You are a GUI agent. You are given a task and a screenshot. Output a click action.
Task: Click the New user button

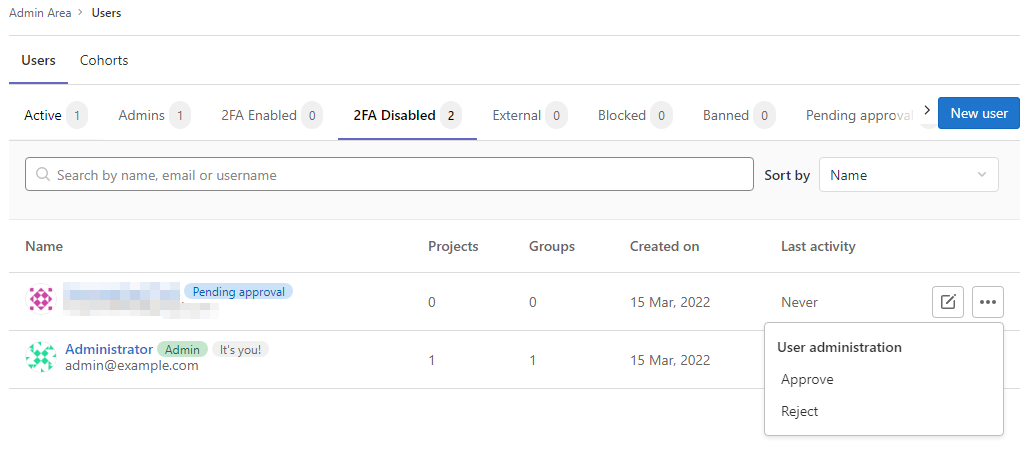tap(979, 113)
